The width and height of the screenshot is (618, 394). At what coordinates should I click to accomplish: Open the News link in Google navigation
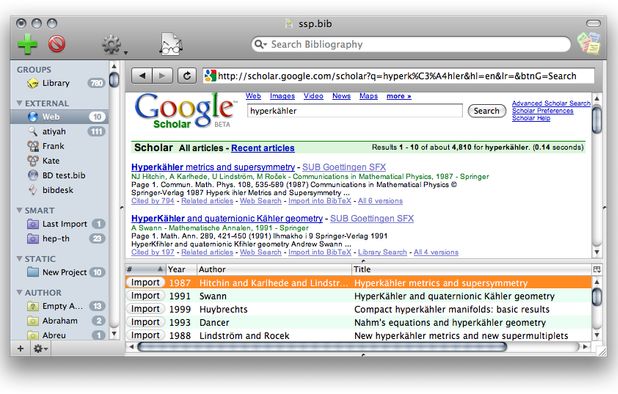(x=341, y=96)
